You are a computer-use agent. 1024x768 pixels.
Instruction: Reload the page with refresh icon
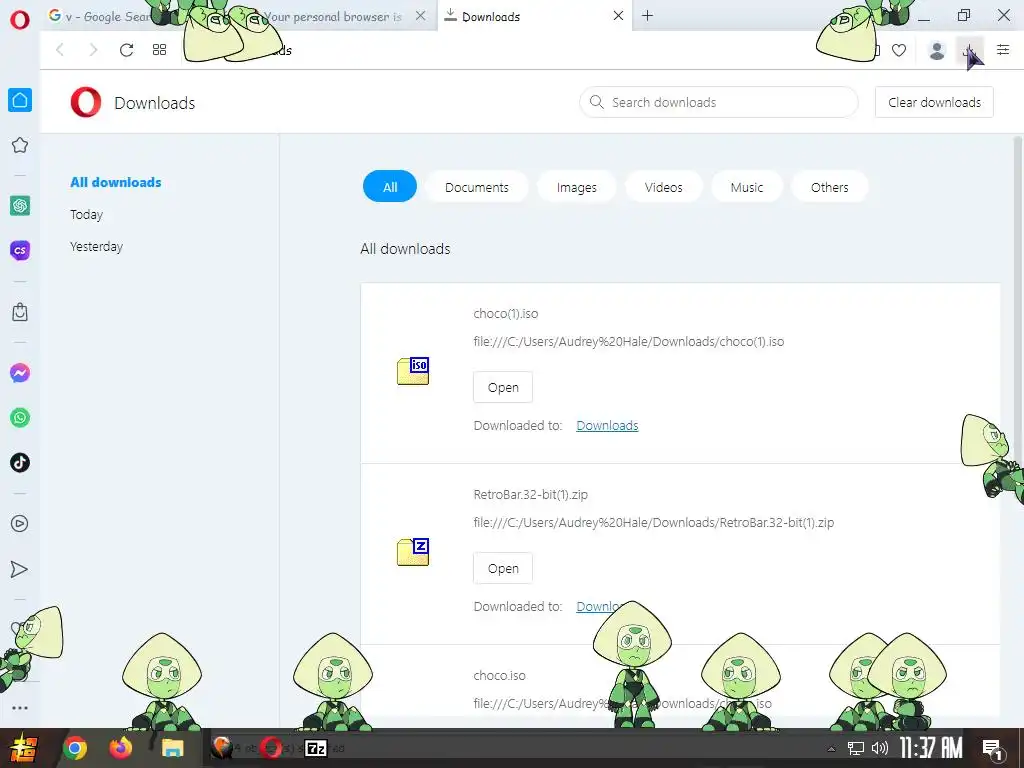click(x=127, y=50)
